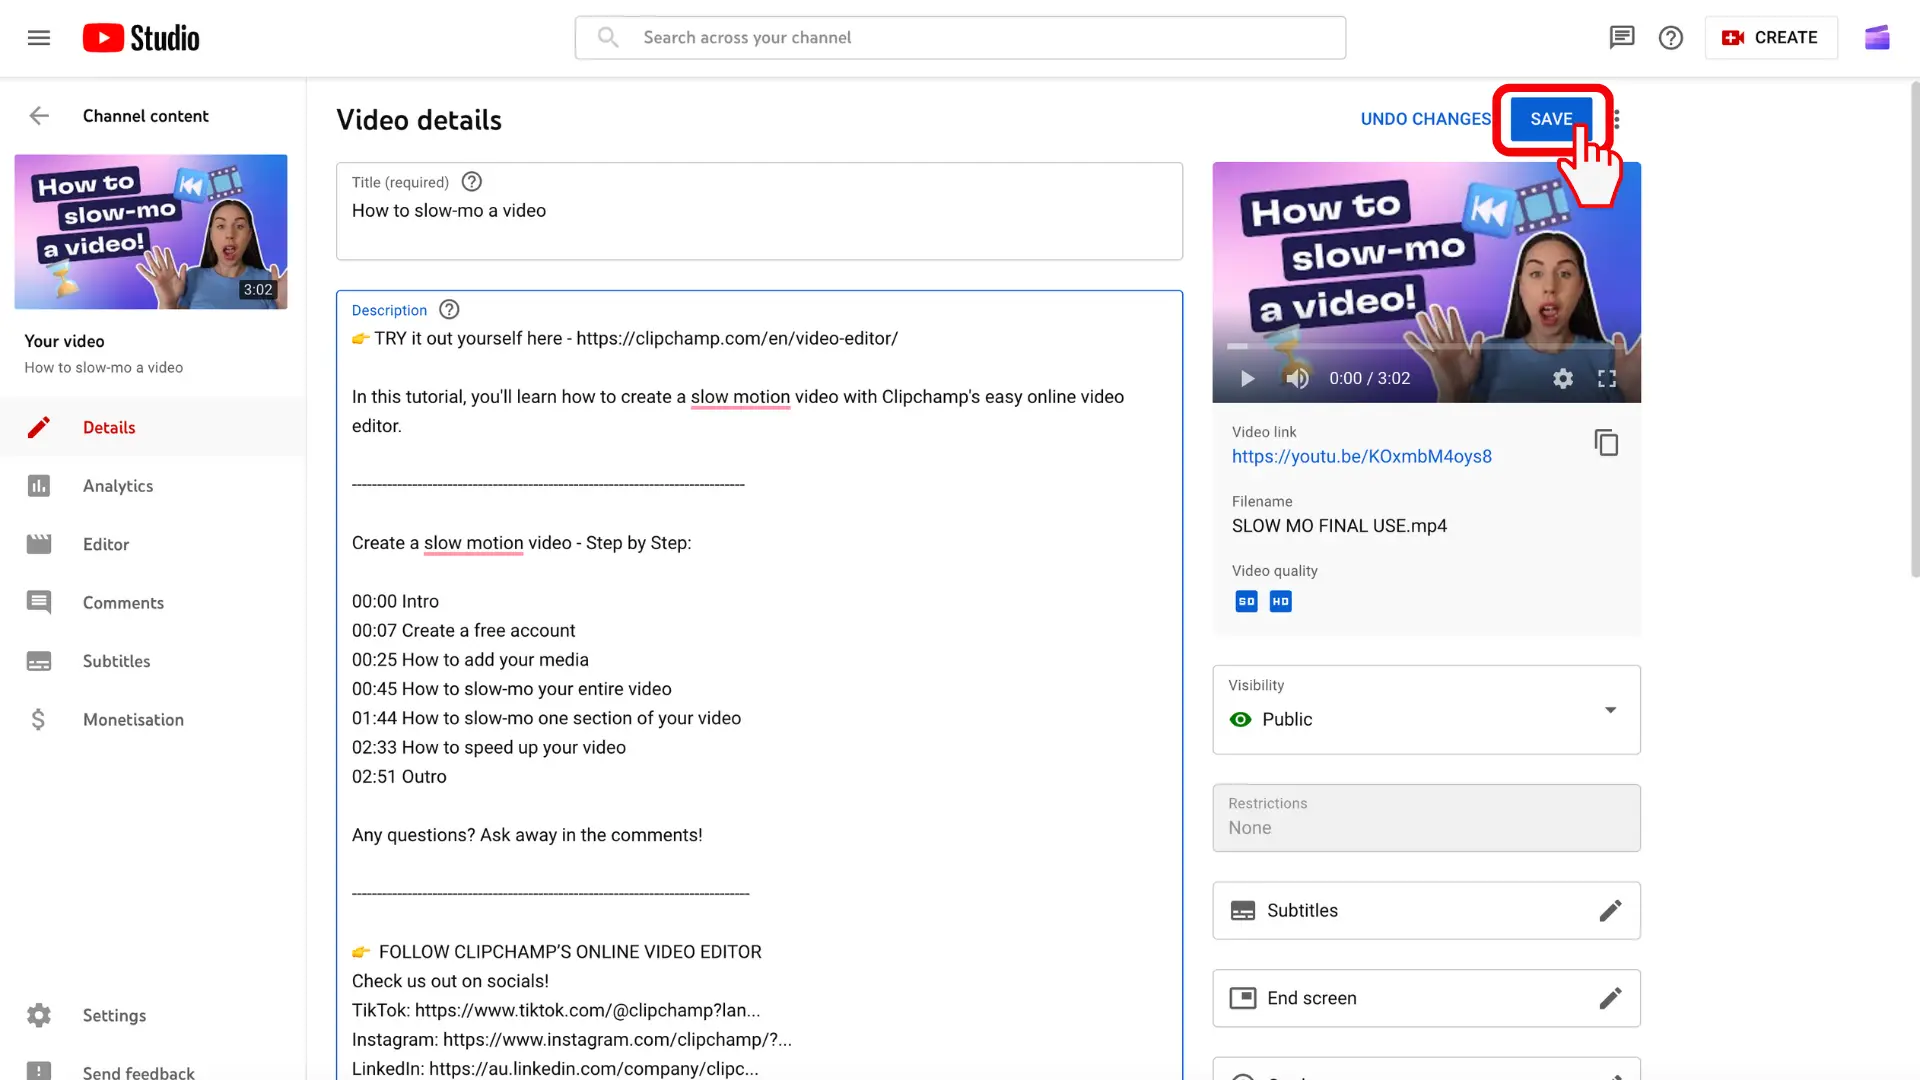Click the Analytics sidebar icon
The image size is (1920, 1080).
point(41,485)
